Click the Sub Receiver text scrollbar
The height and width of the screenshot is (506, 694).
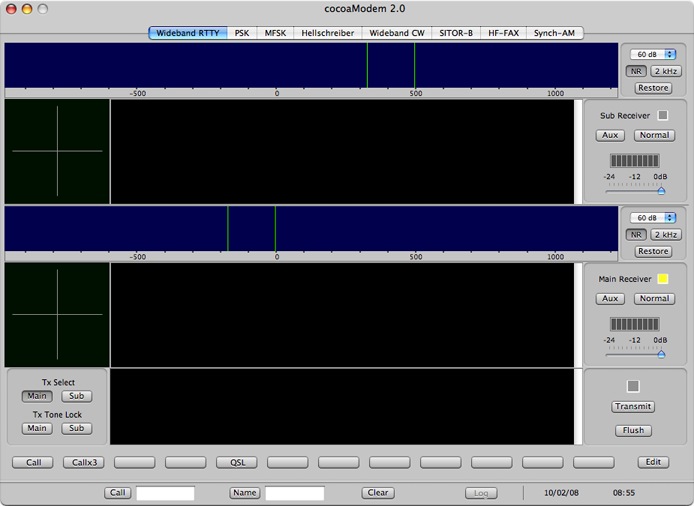click(578, 151)
